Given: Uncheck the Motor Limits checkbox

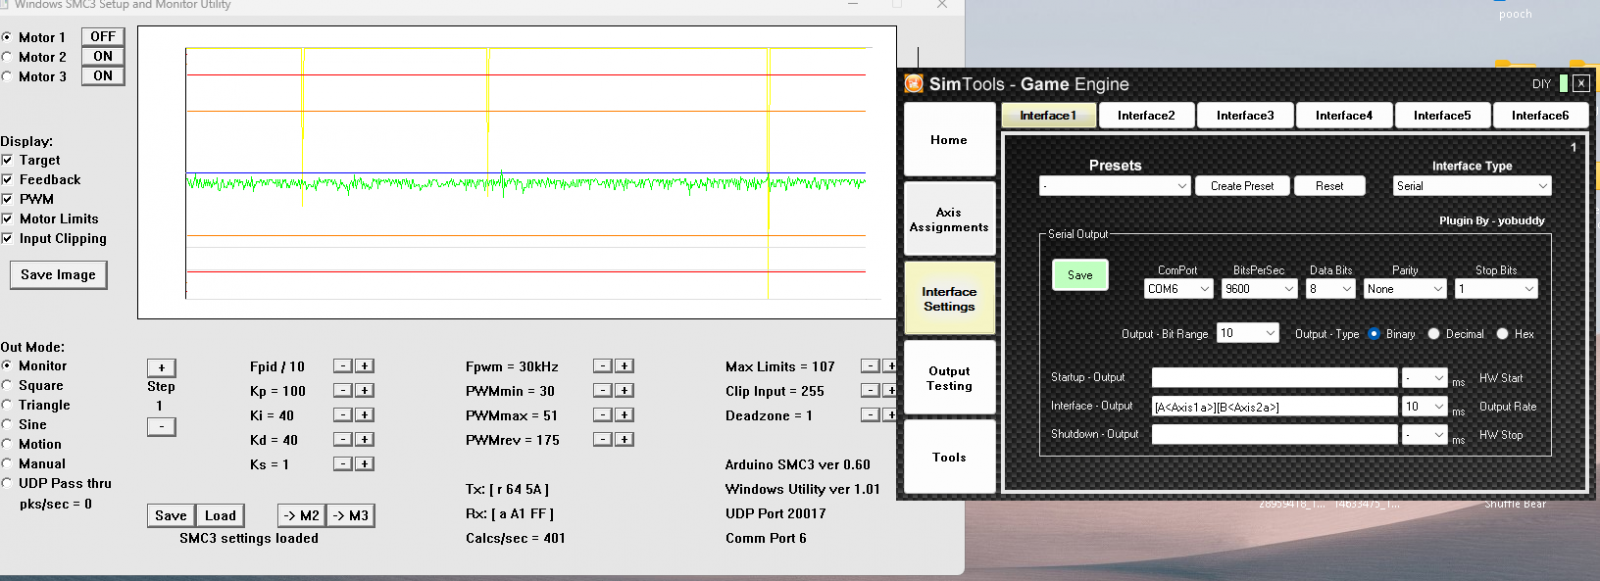Looking at the screenshot, I should (7, 219).
